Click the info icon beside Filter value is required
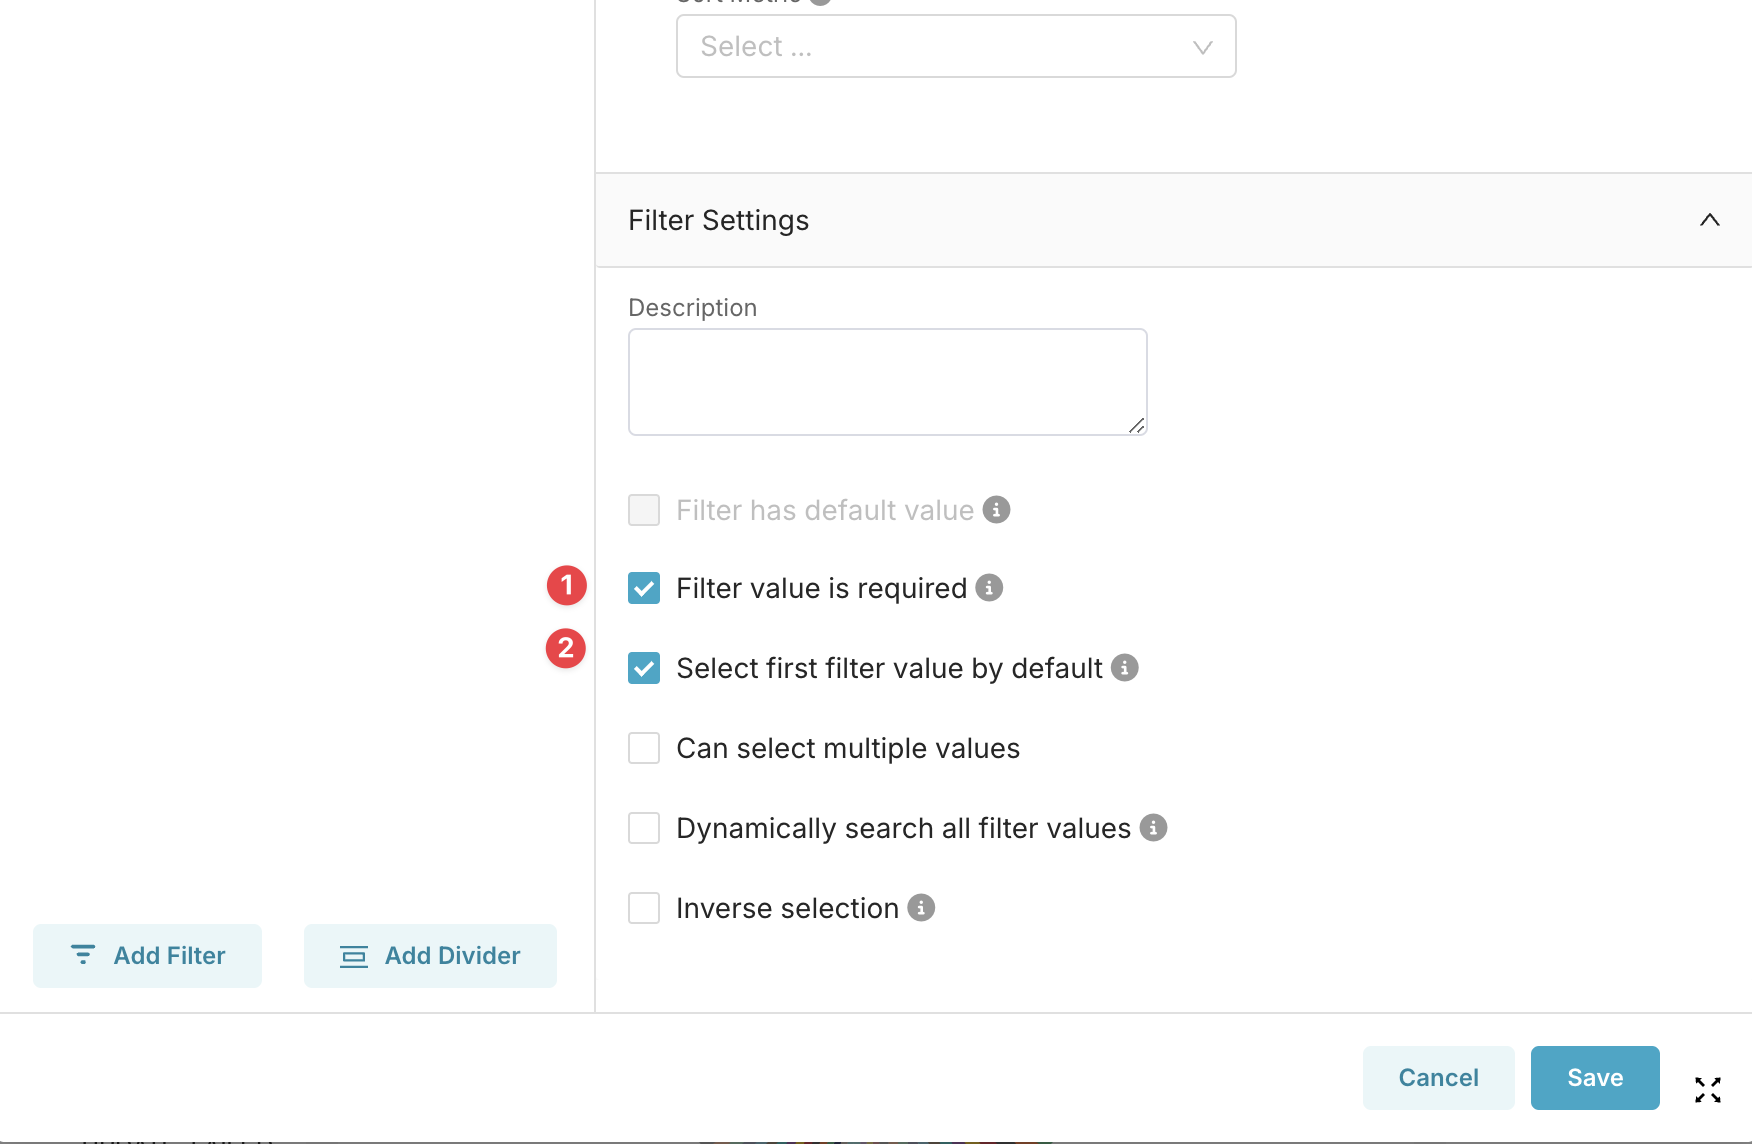The height and width of the screenshot is (1144, 1752). coord(990,588)
